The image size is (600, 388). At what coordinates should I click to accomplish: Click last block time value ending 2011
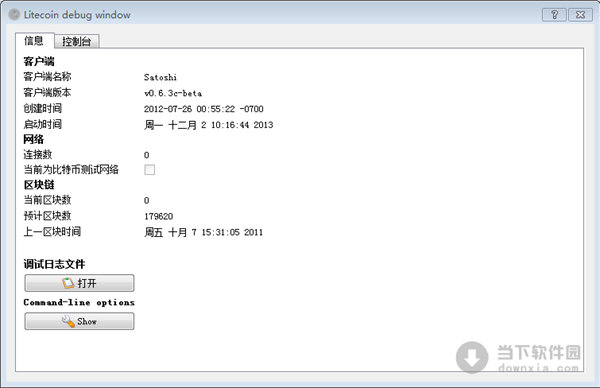[x=203, y=232]
